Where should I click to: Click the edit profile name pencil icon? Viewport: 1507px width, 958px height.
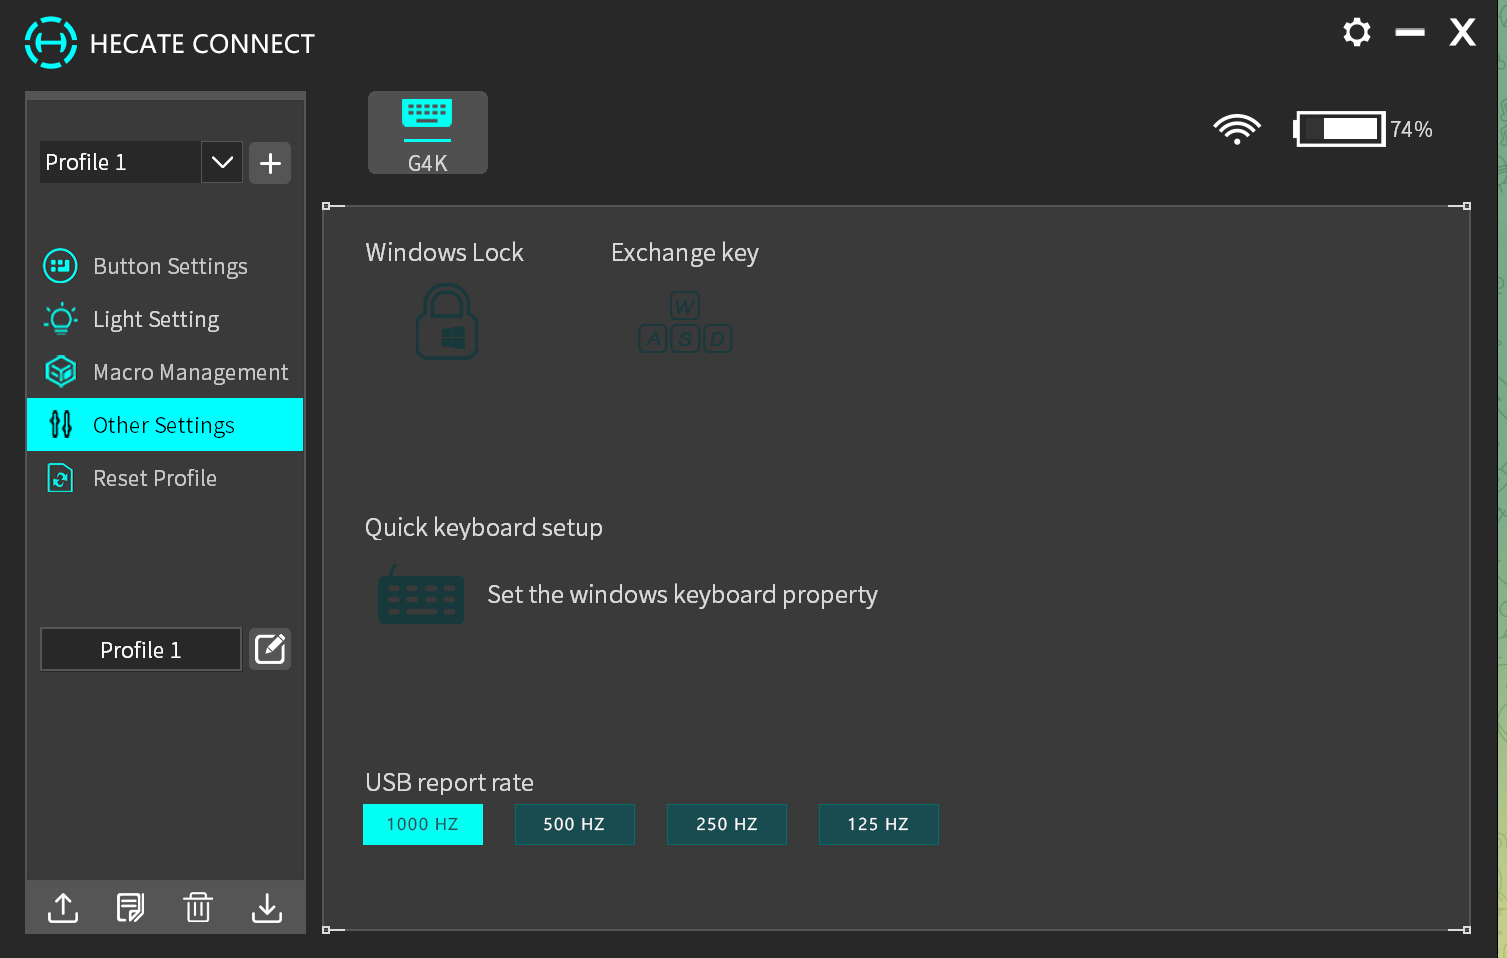click(x=270, y=650)
